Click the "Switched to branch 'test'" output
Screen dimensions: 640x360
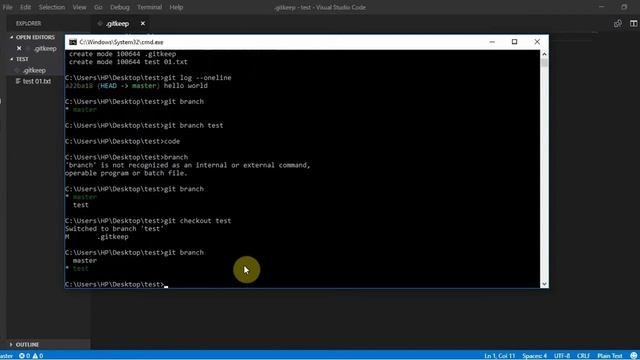114,229
